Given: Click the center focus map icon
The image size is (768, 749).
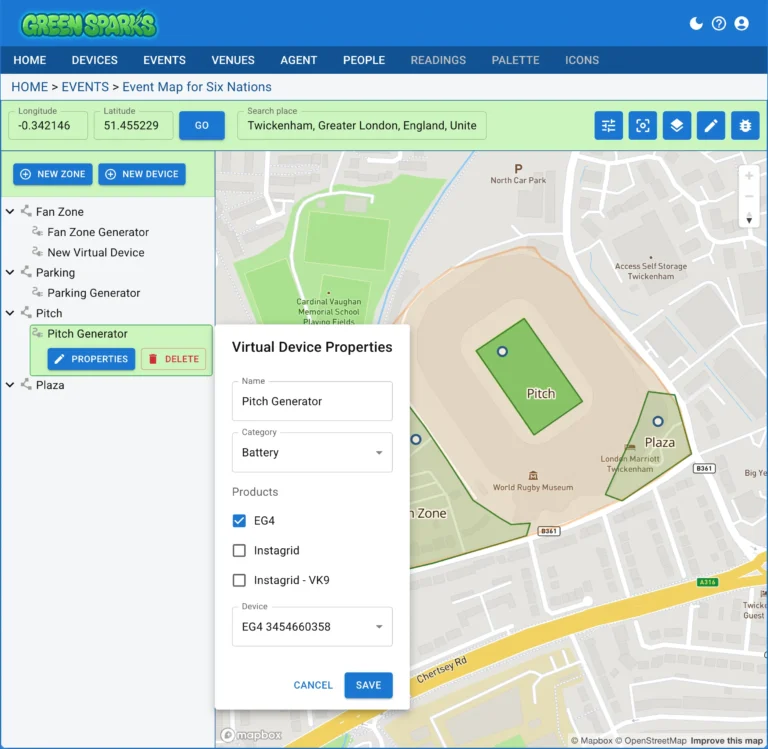Looking at the screenshot, I should point(643,126).
